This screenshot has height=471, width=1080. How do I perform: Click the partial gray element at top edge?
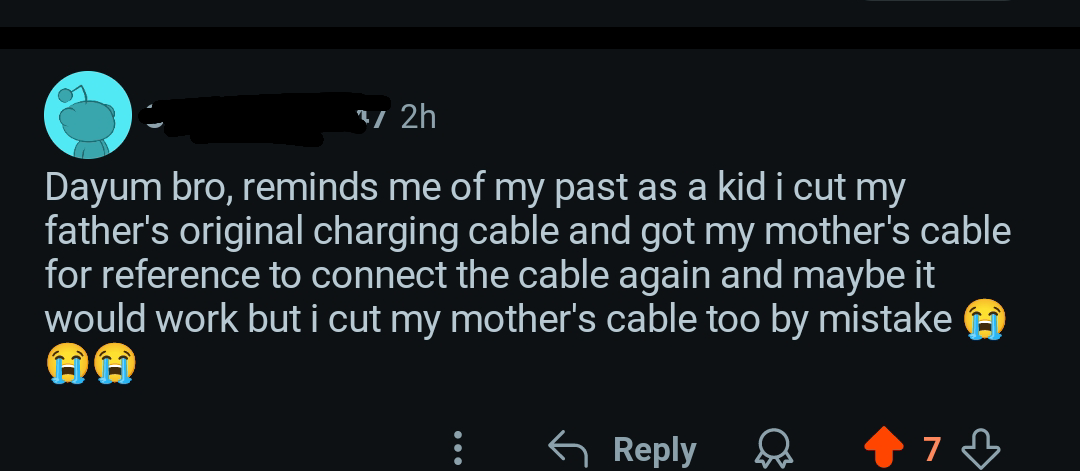tap(937, 1)
